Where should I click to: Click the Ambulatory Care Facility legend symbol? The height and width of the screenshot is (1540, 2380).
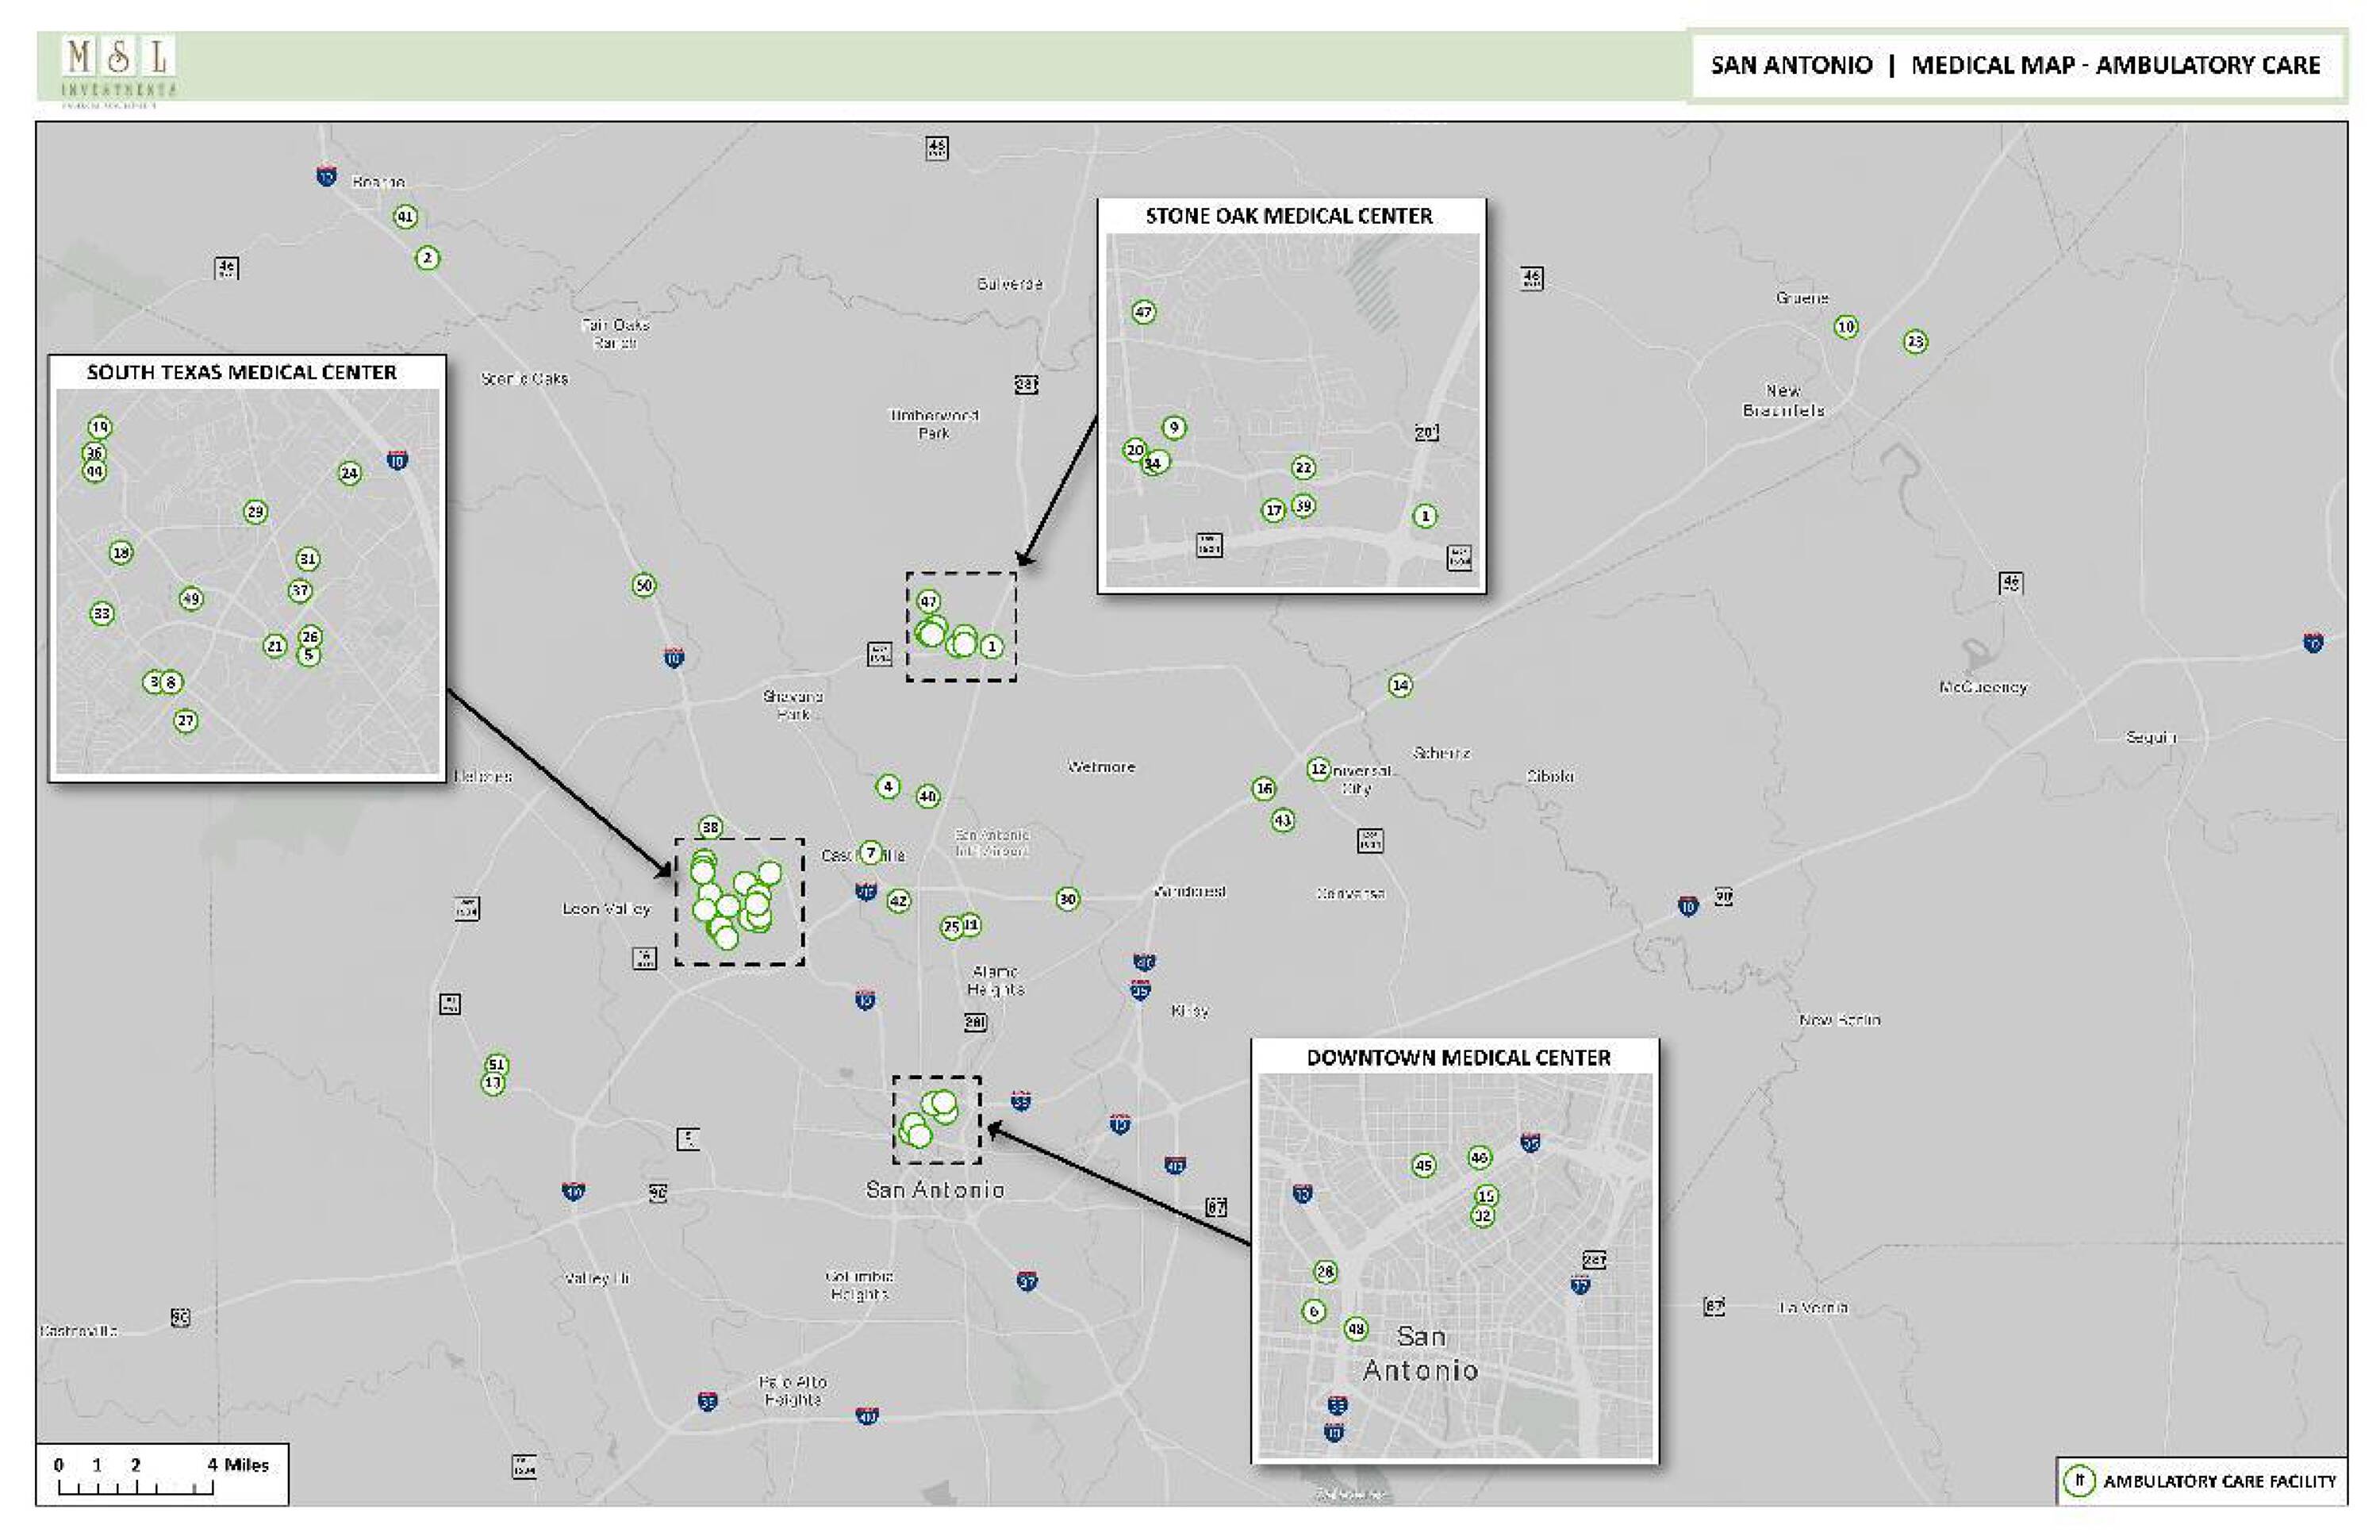[2079, 1481]
